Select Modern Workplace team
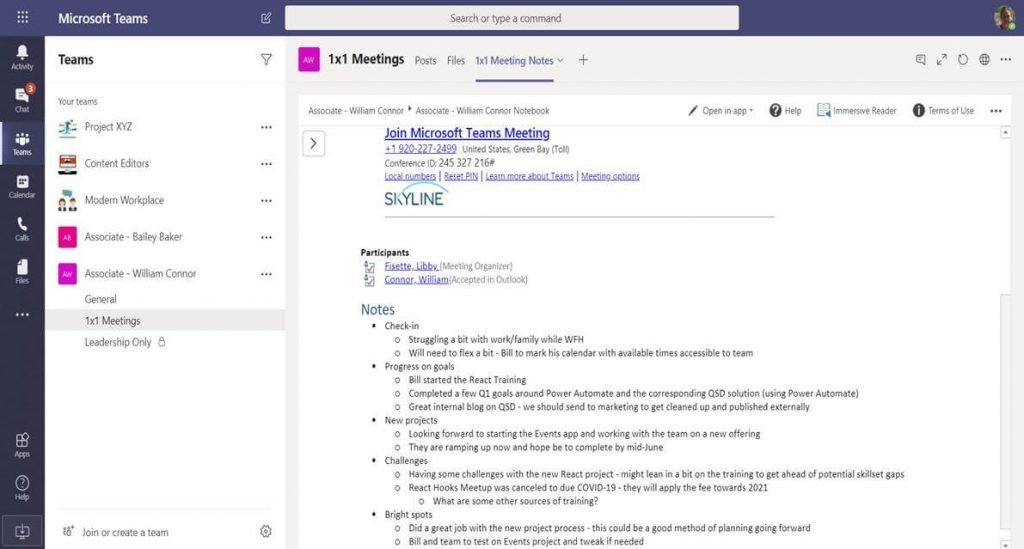The height and width of the screenshot is (549, 1024). pos(124,200)
